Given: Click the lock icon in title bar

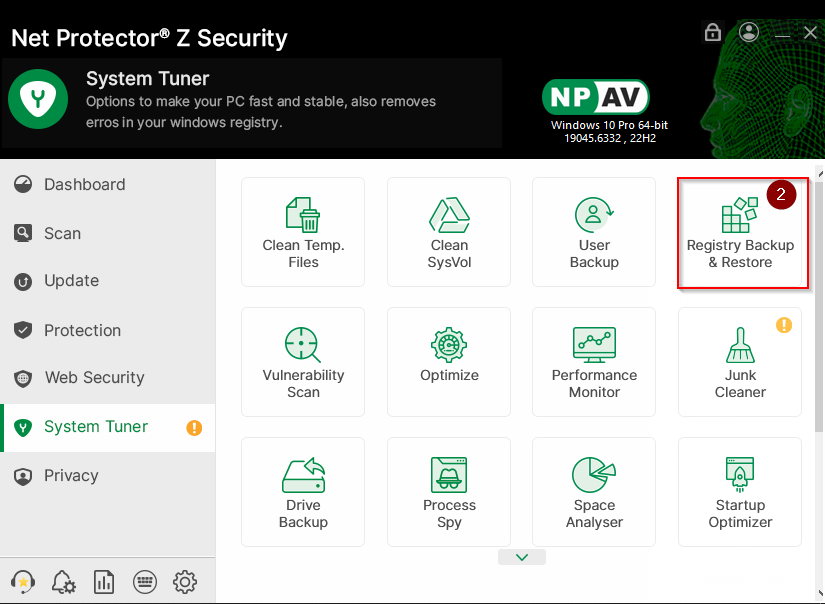Looking at the screenshot, I should [713, 32].
